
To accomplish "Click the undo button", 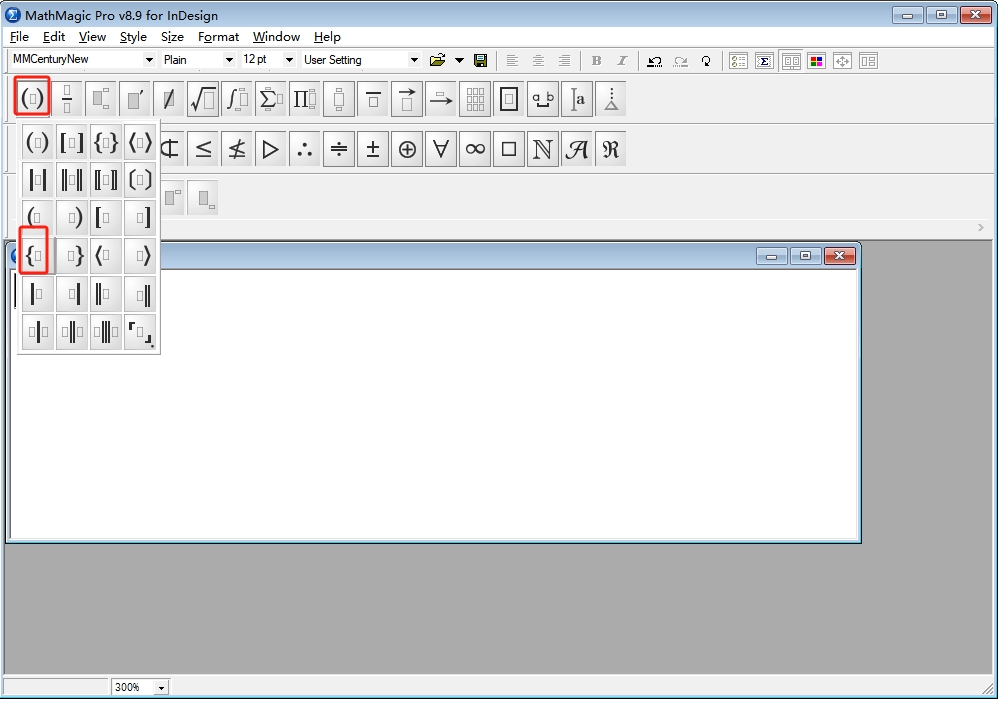I will (x=655, y=60).
